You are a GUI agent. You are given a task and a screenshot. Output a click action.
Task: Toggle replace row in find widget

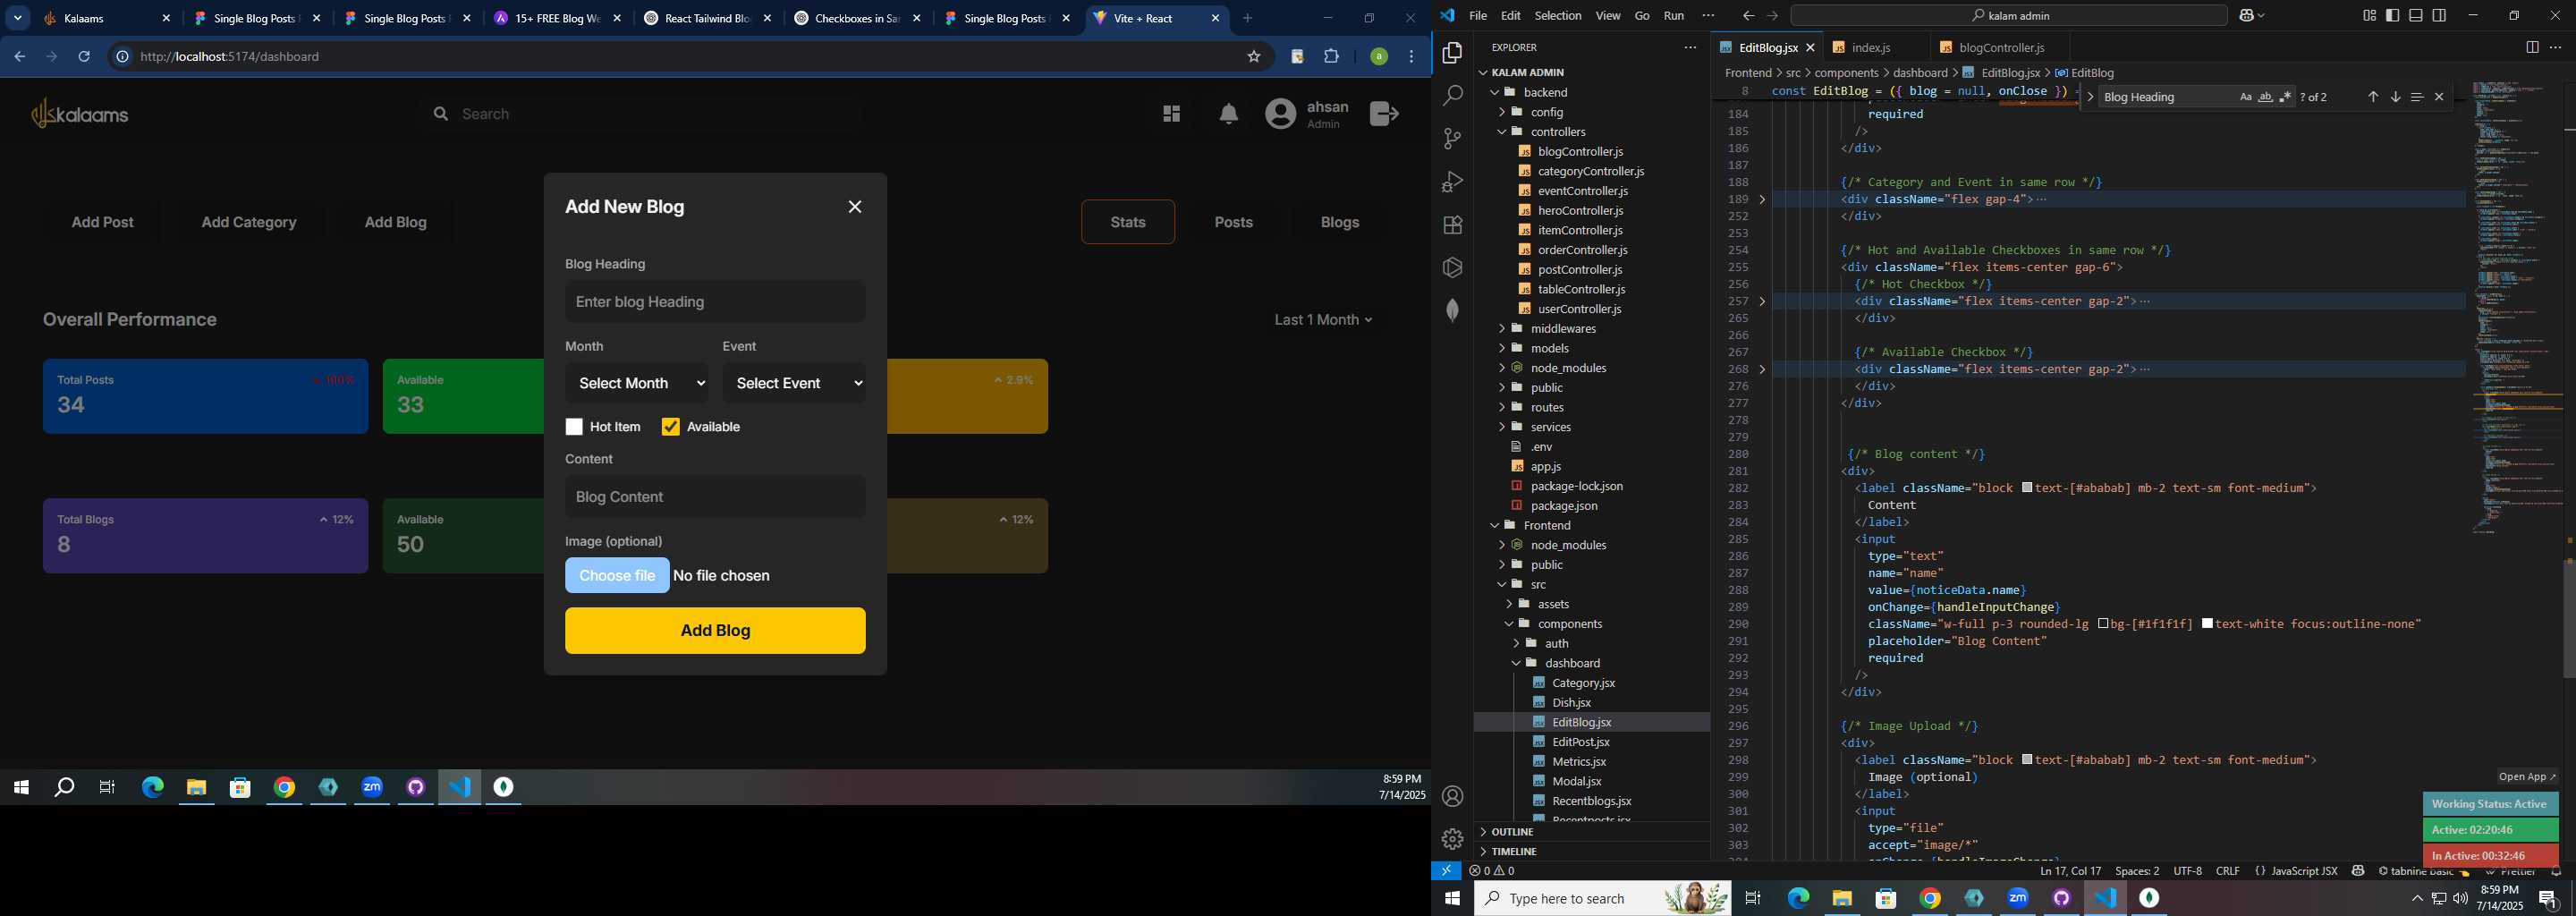click(2090, 97)
